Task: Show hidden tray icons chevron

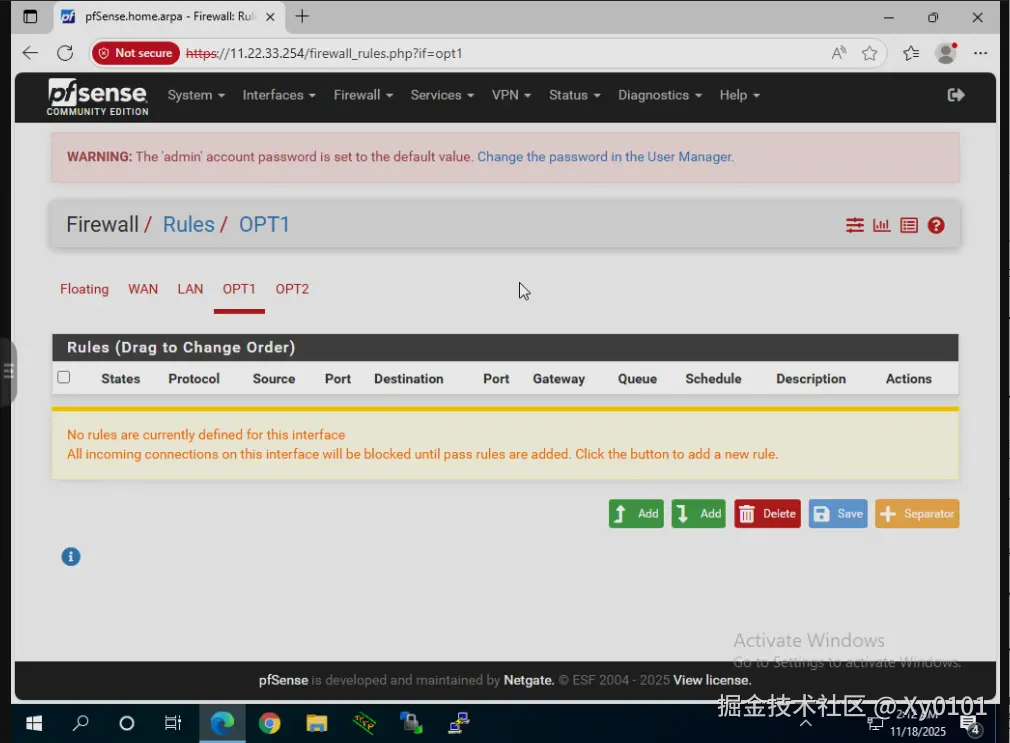Action: click(805, 723)
